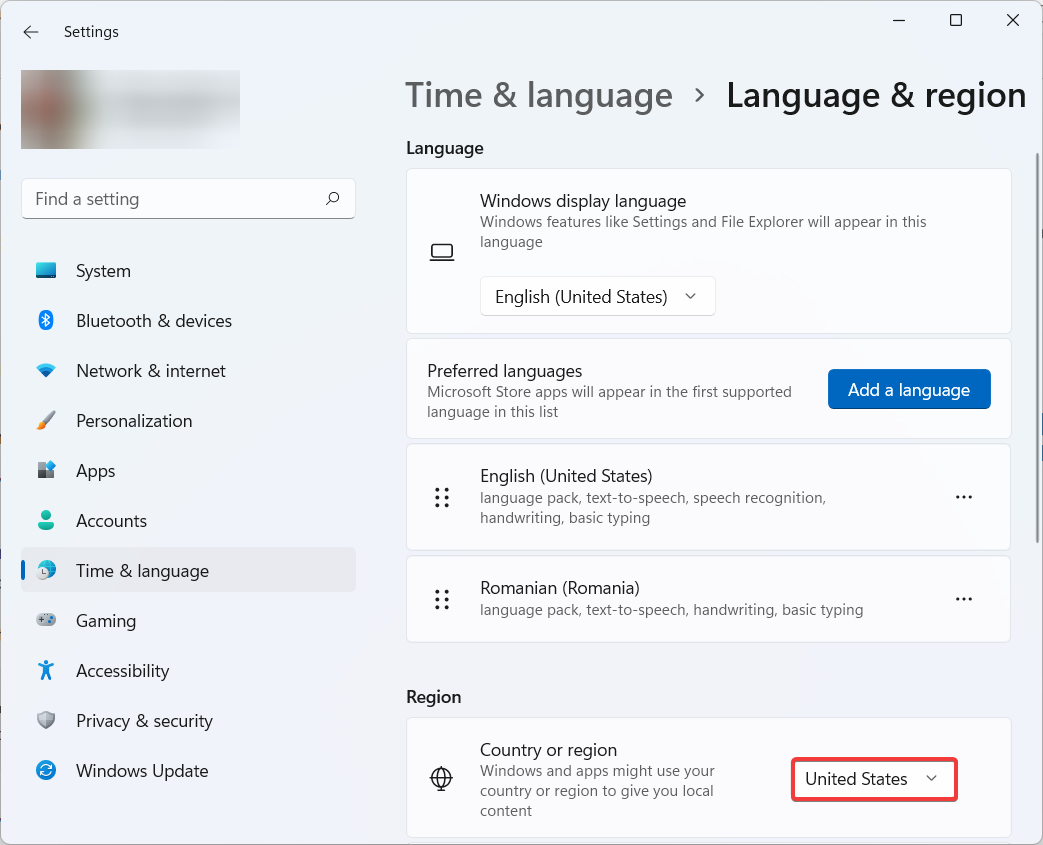Screen dimensions: 1043x845
Task: Open more options for Romanian (Romania)
Action: pyautogui.click(x=963, y=599)
